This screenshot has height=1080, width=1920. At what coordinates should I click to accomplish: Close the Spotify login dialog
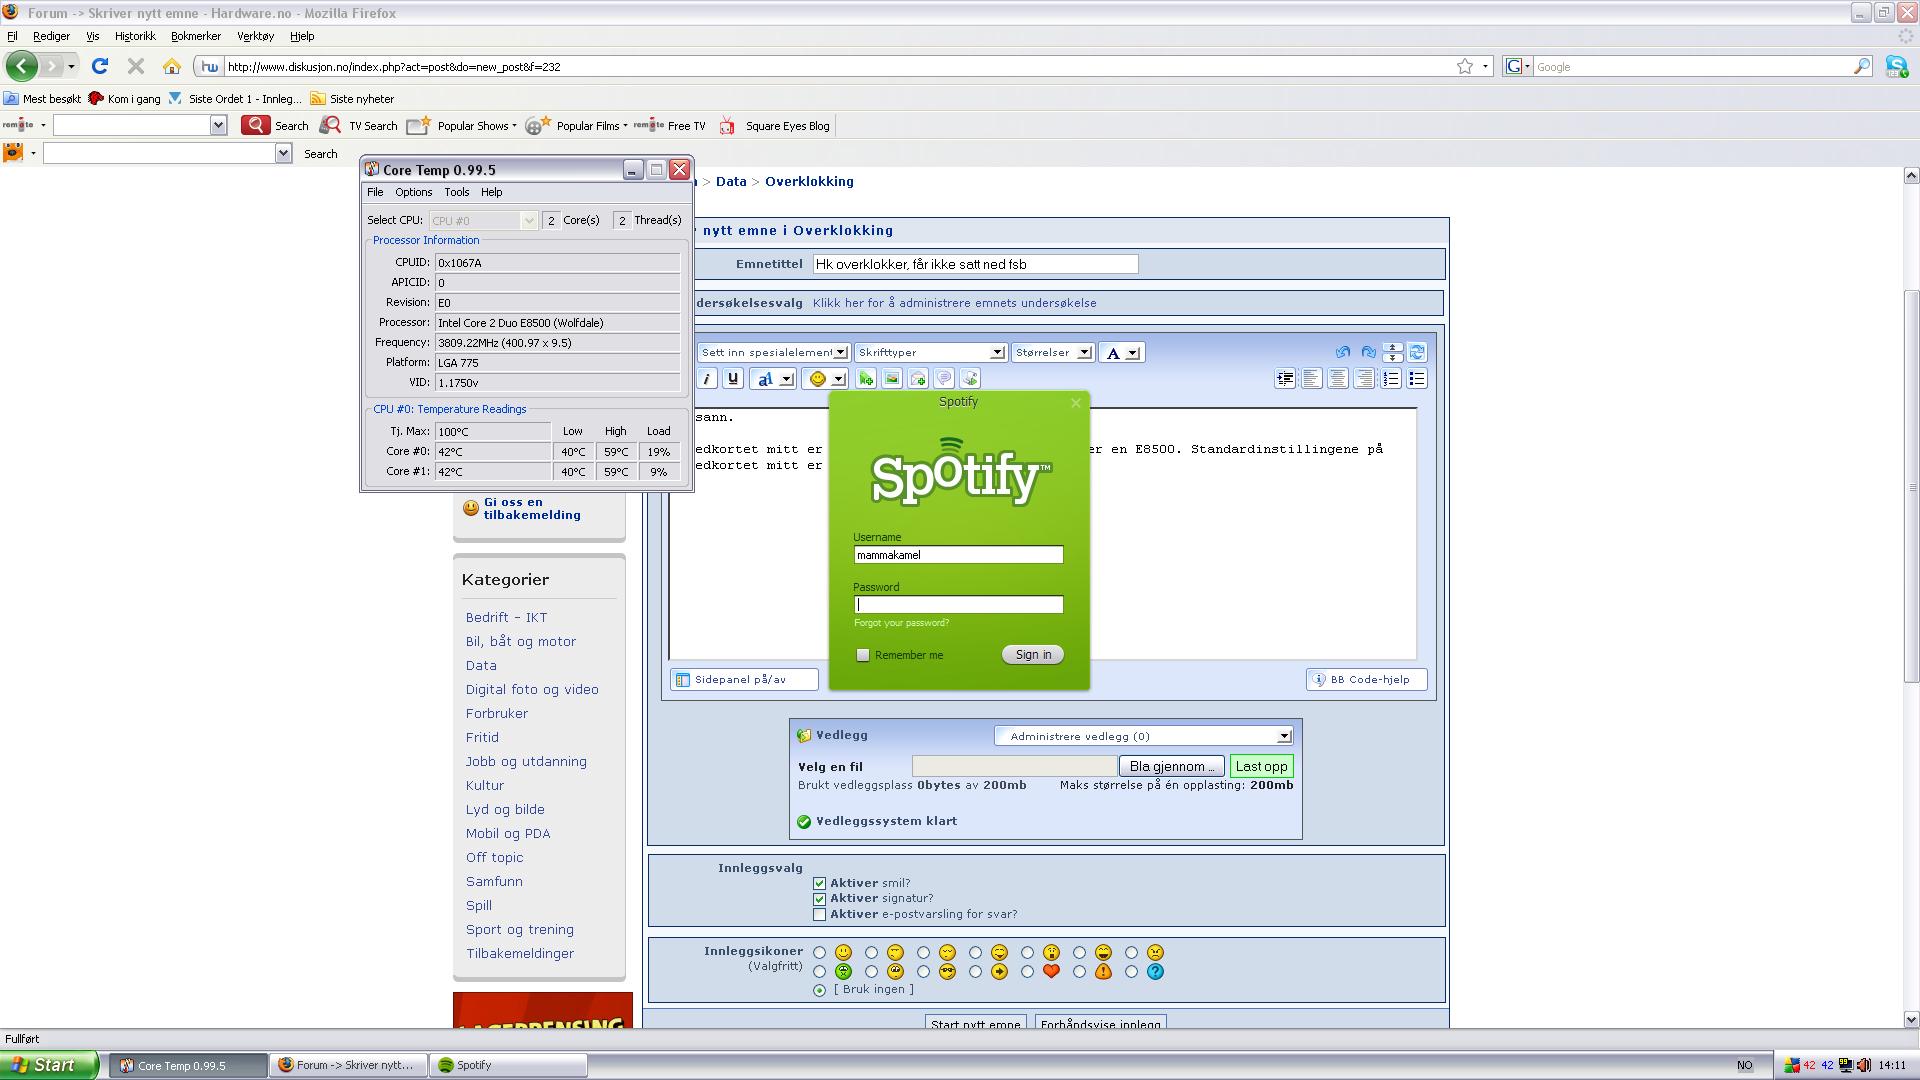(x=1076, y=403)
